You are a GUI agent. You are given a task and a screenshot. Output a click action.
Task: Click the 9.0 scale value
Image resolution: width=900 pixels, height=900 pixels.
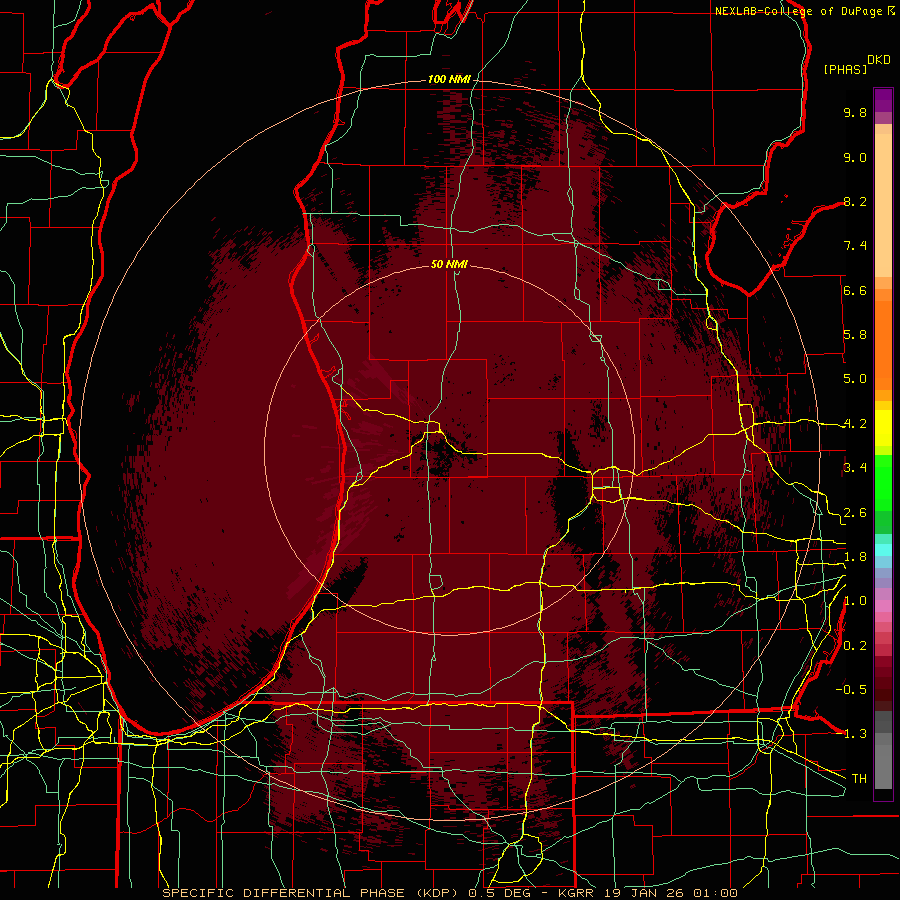coord(855,157)
